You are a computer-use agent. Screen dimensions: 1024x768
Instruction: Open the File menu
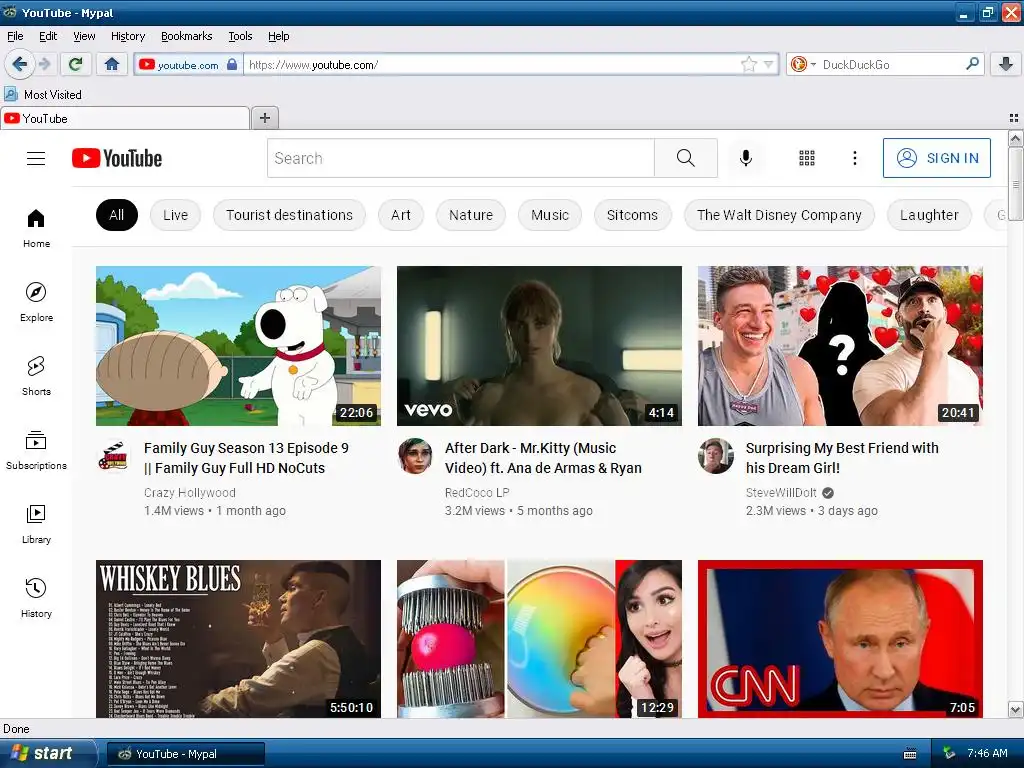click(15, 36)
